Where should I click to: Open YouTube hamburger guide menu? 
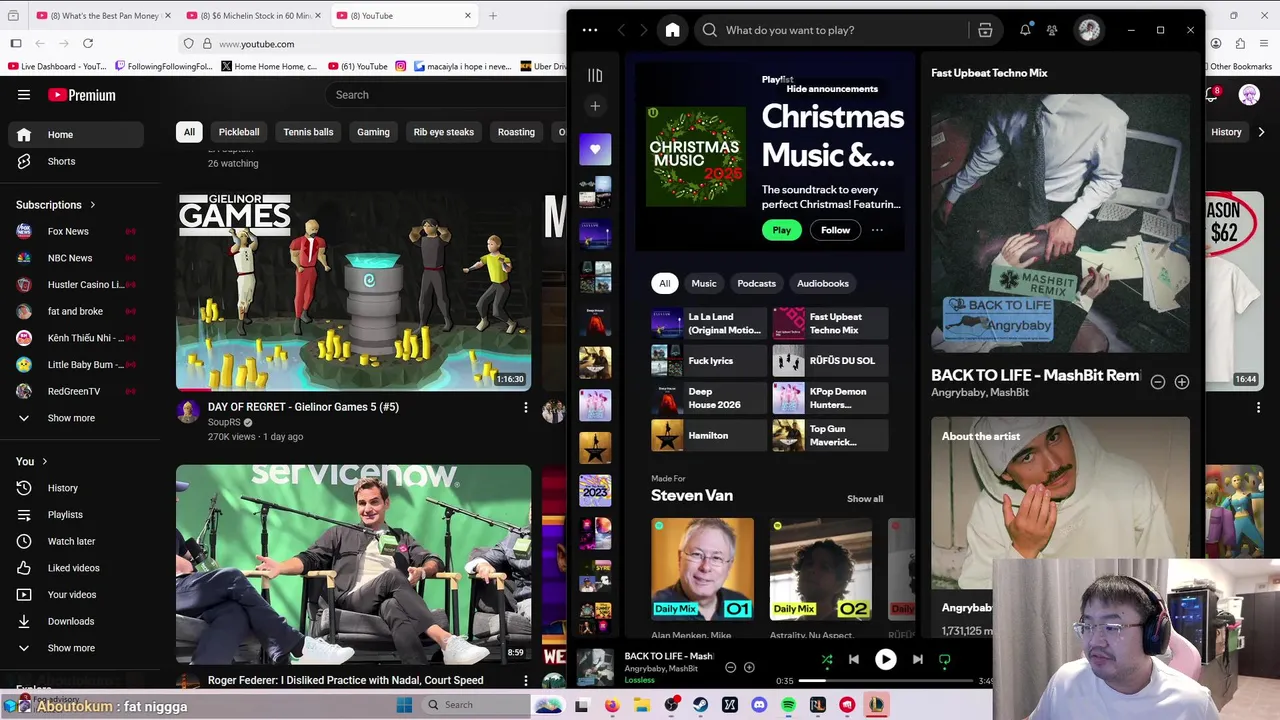click(x=24, y=95)
